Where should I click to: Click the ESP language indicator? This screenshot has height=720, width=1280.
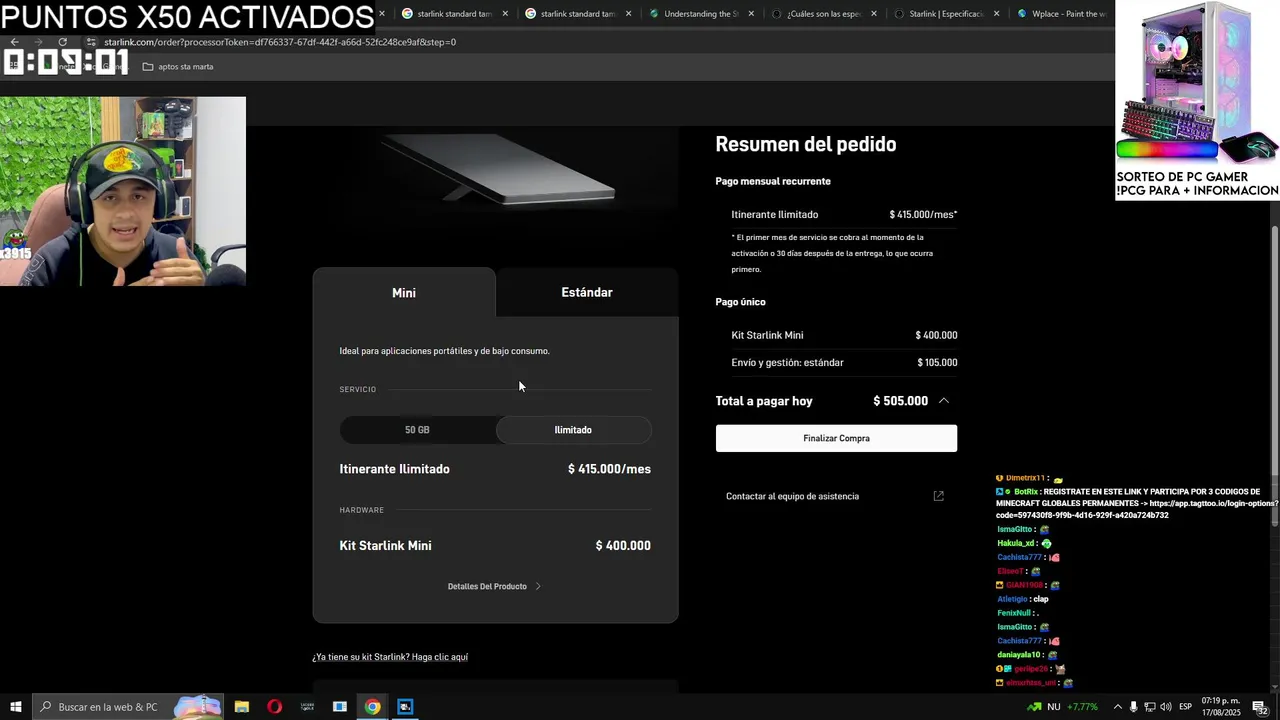(x=1185, y=707)
